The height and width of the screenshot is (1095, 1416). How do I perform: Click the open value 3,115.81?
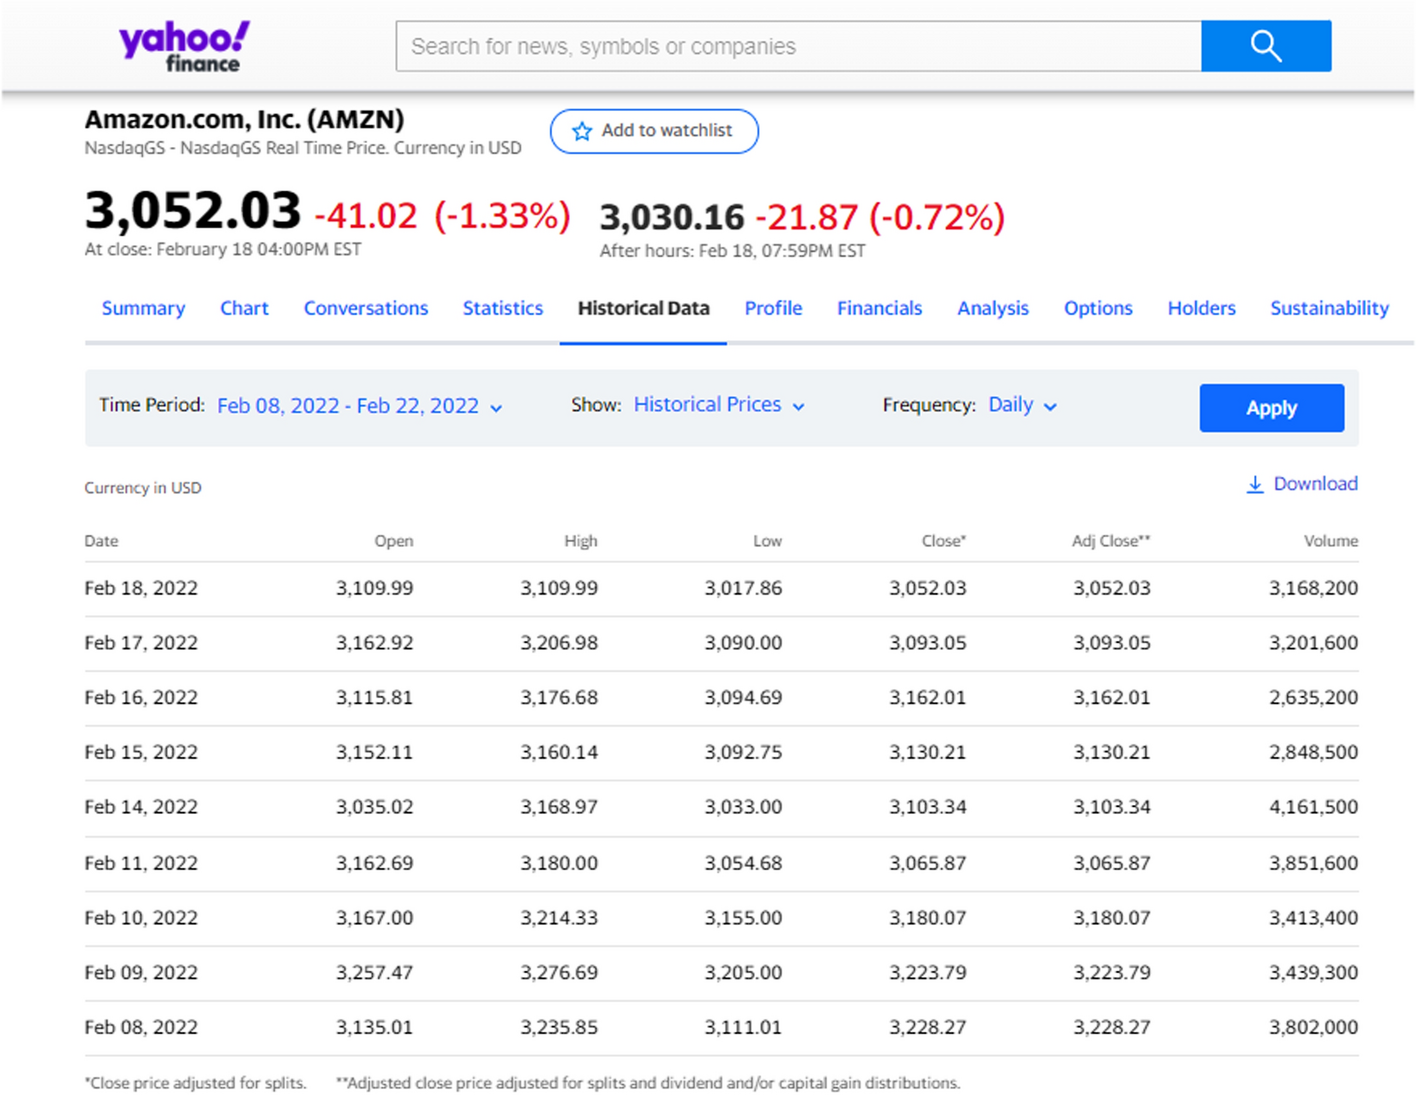(x=374, y=698)
